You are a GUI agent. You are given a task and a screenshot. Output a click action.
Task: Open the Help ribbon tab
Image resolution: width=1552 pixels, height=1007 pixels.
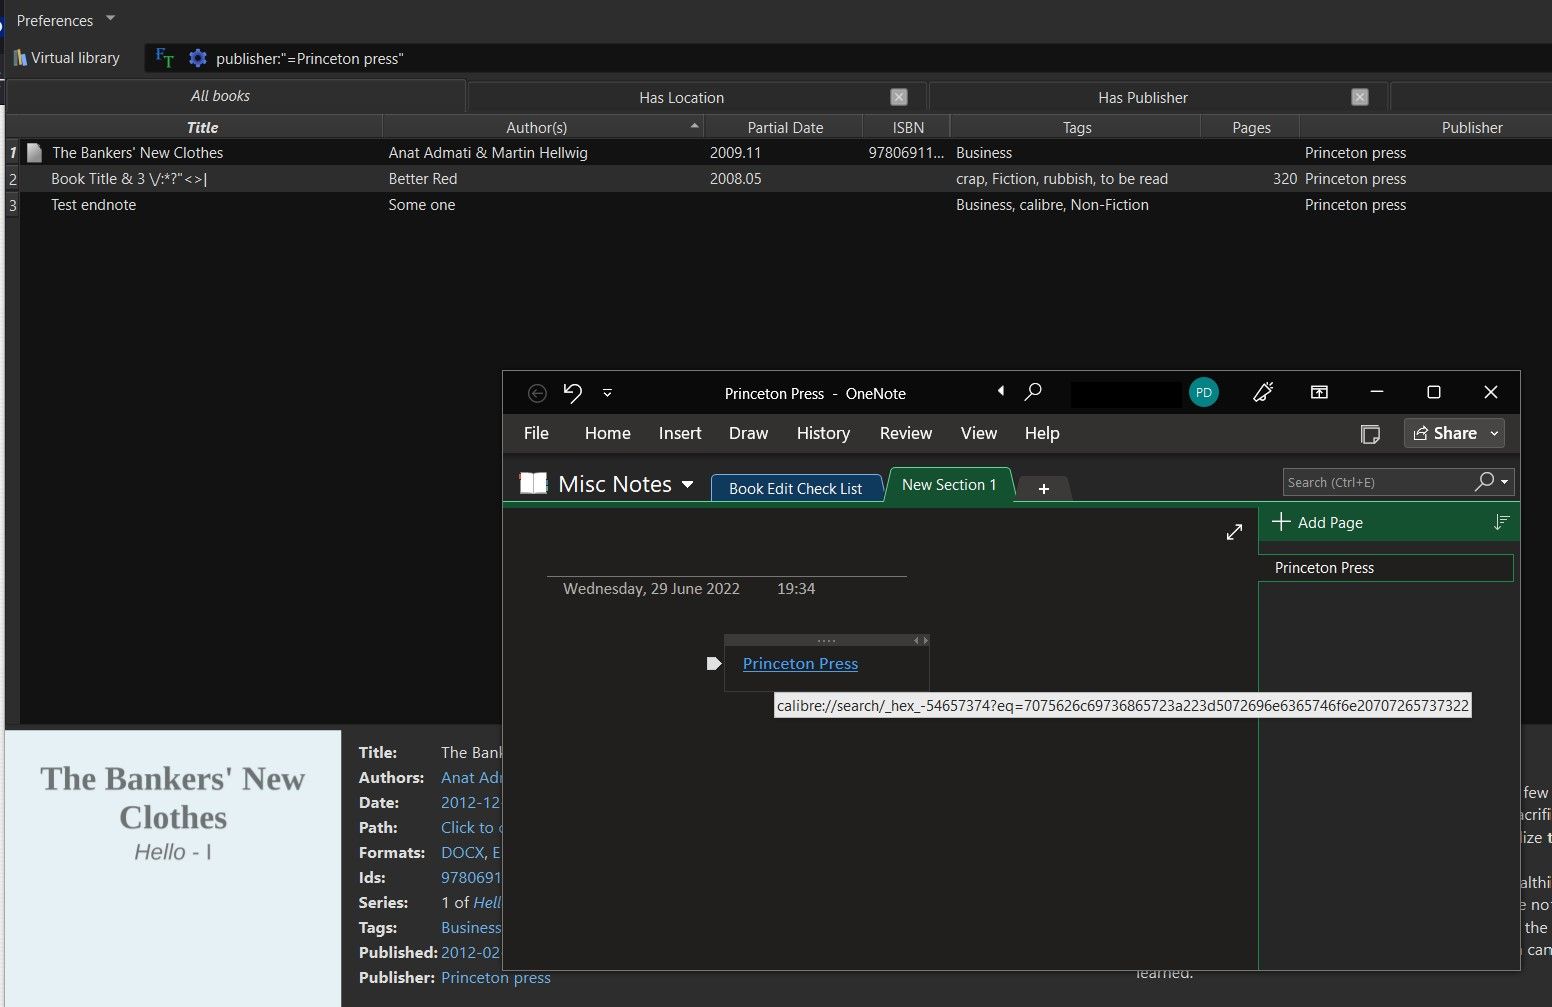1042,433
